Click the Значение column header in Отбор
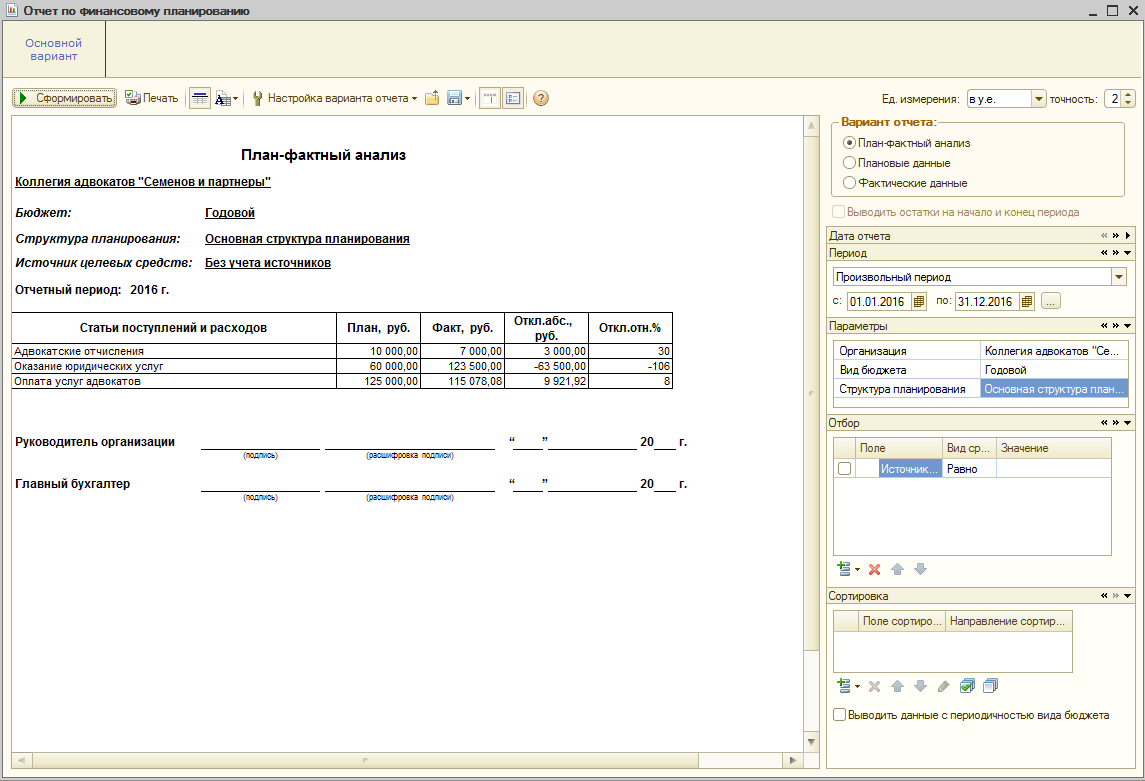Screen dimensions: 1145x781 (x=1054, y=448)
